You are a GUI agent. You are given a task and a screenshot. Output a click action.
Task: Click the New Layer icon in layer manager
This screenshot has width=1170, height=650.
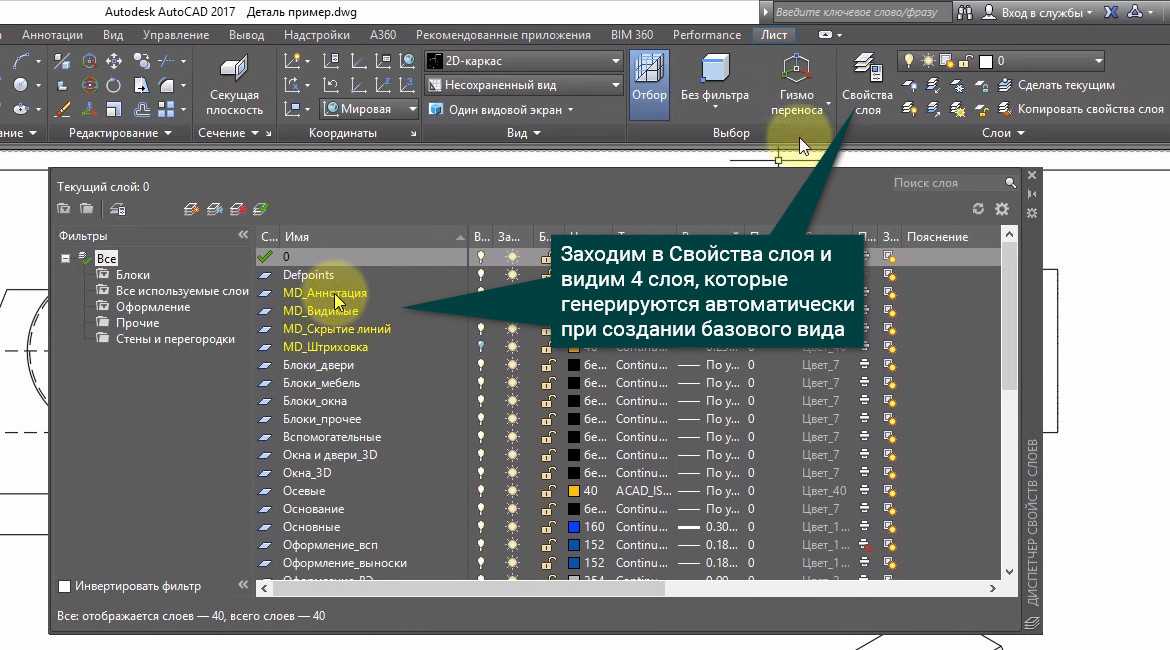(191, 209)
